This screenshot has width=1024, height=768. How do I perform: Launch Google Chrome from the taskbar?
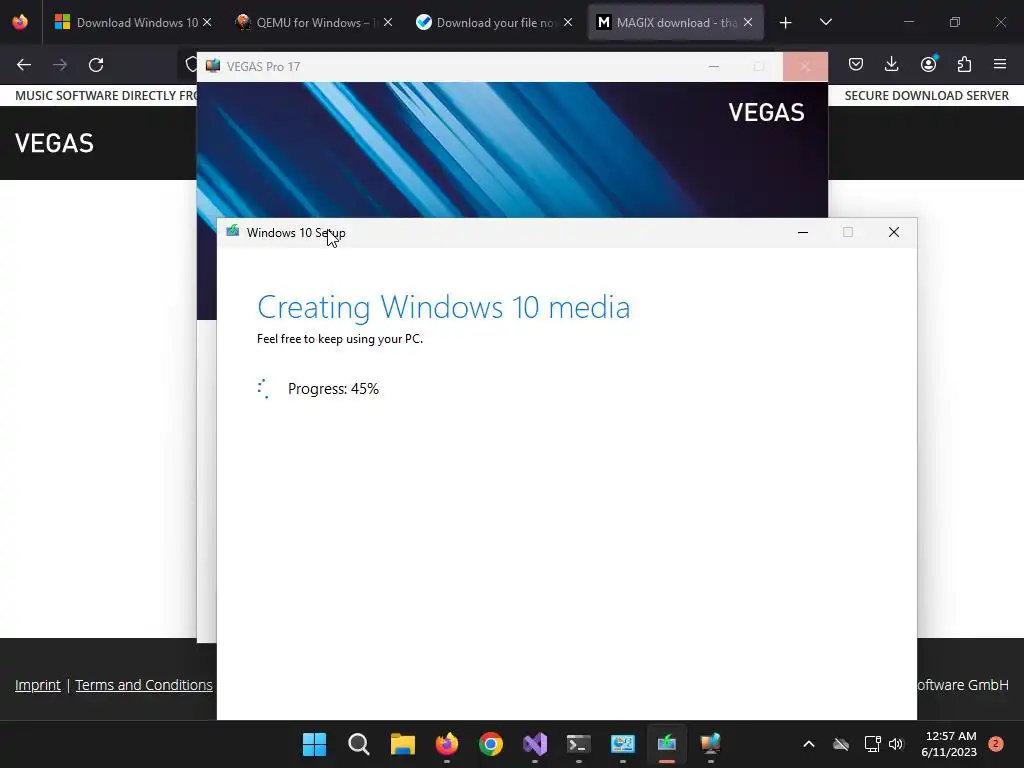(x=490, y=744)
